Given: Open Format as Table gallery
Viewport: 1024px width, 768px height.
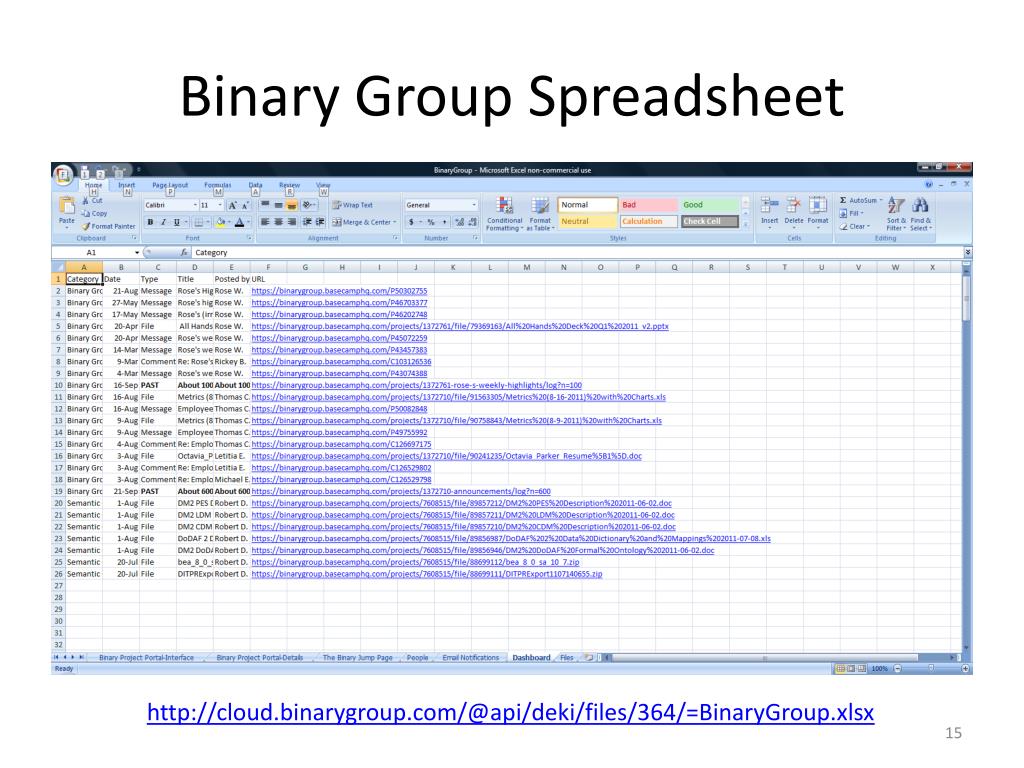Looking at the screenshot, I should 540,214.
